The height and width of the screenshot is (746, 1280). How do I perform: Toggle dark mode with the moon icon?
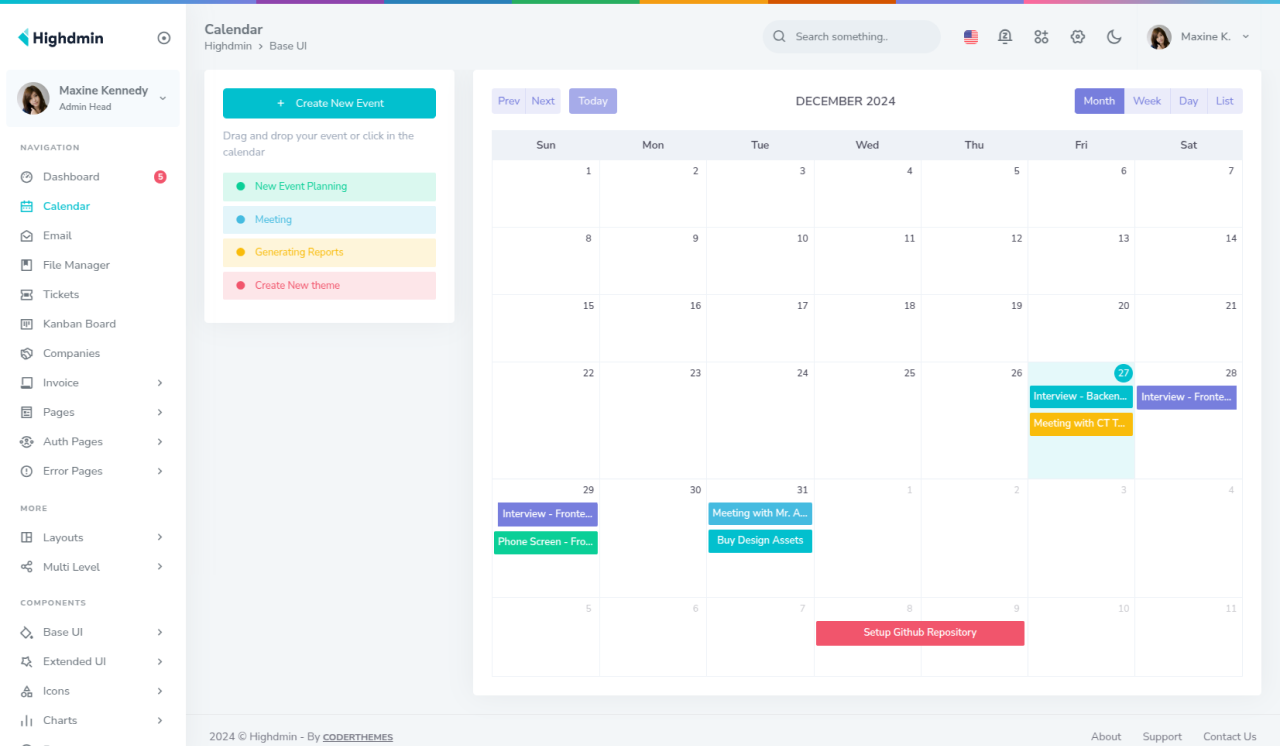click(1113, 37)
